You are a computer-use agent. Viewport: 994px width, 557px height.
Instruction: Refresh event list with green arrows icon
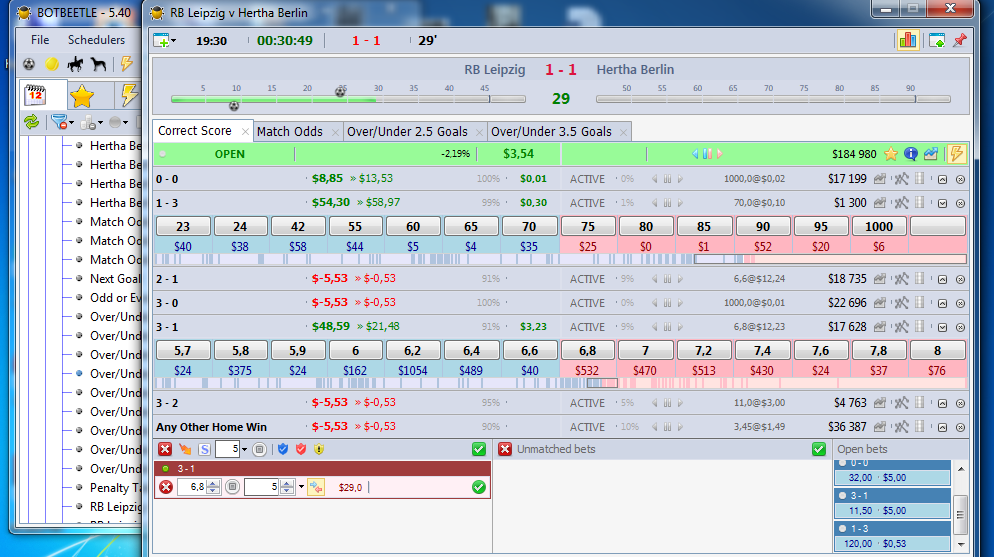(31, 122)
